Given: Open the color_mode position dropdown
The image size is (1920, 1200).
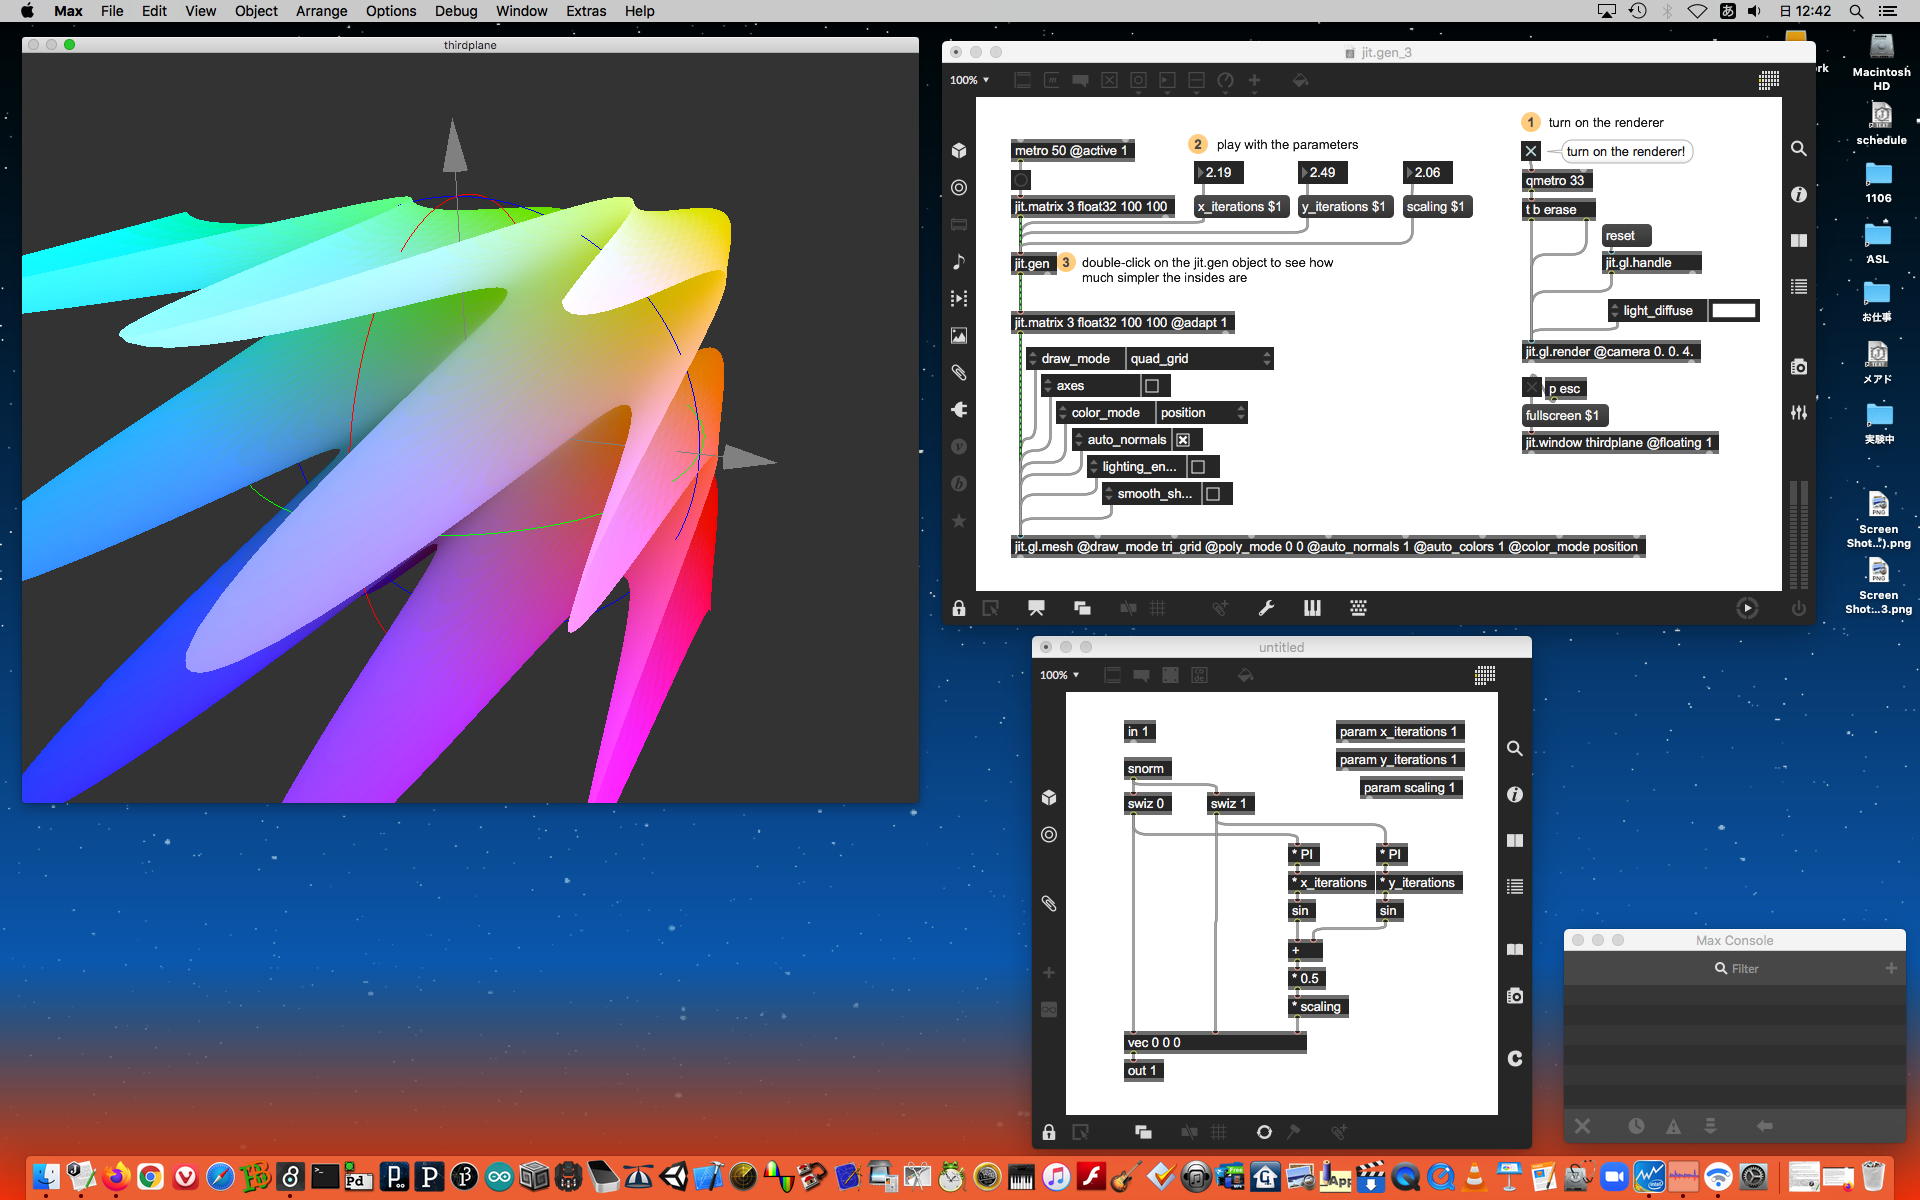Looking at the screenshot, I should pyautogui.click(x=1202, y=413).
